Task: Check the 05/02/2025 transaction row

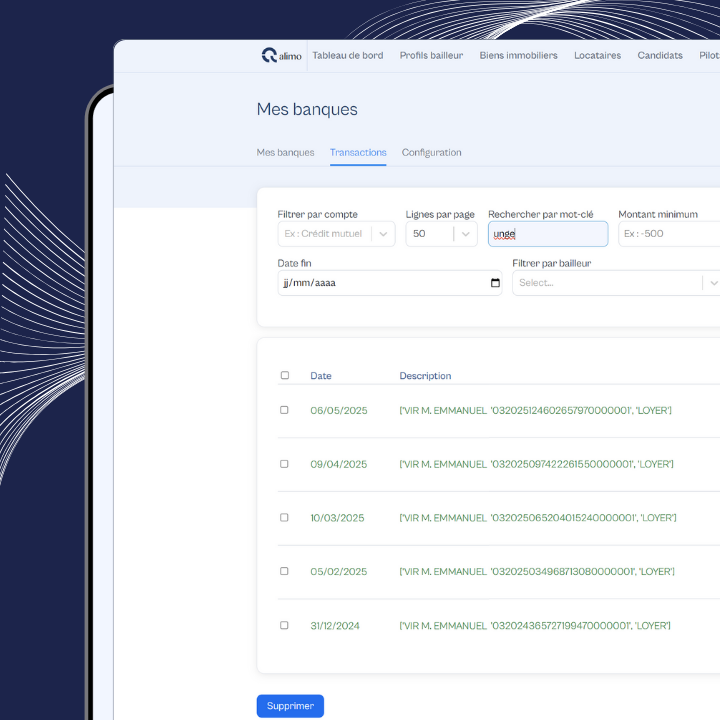Action: [284, 571]
